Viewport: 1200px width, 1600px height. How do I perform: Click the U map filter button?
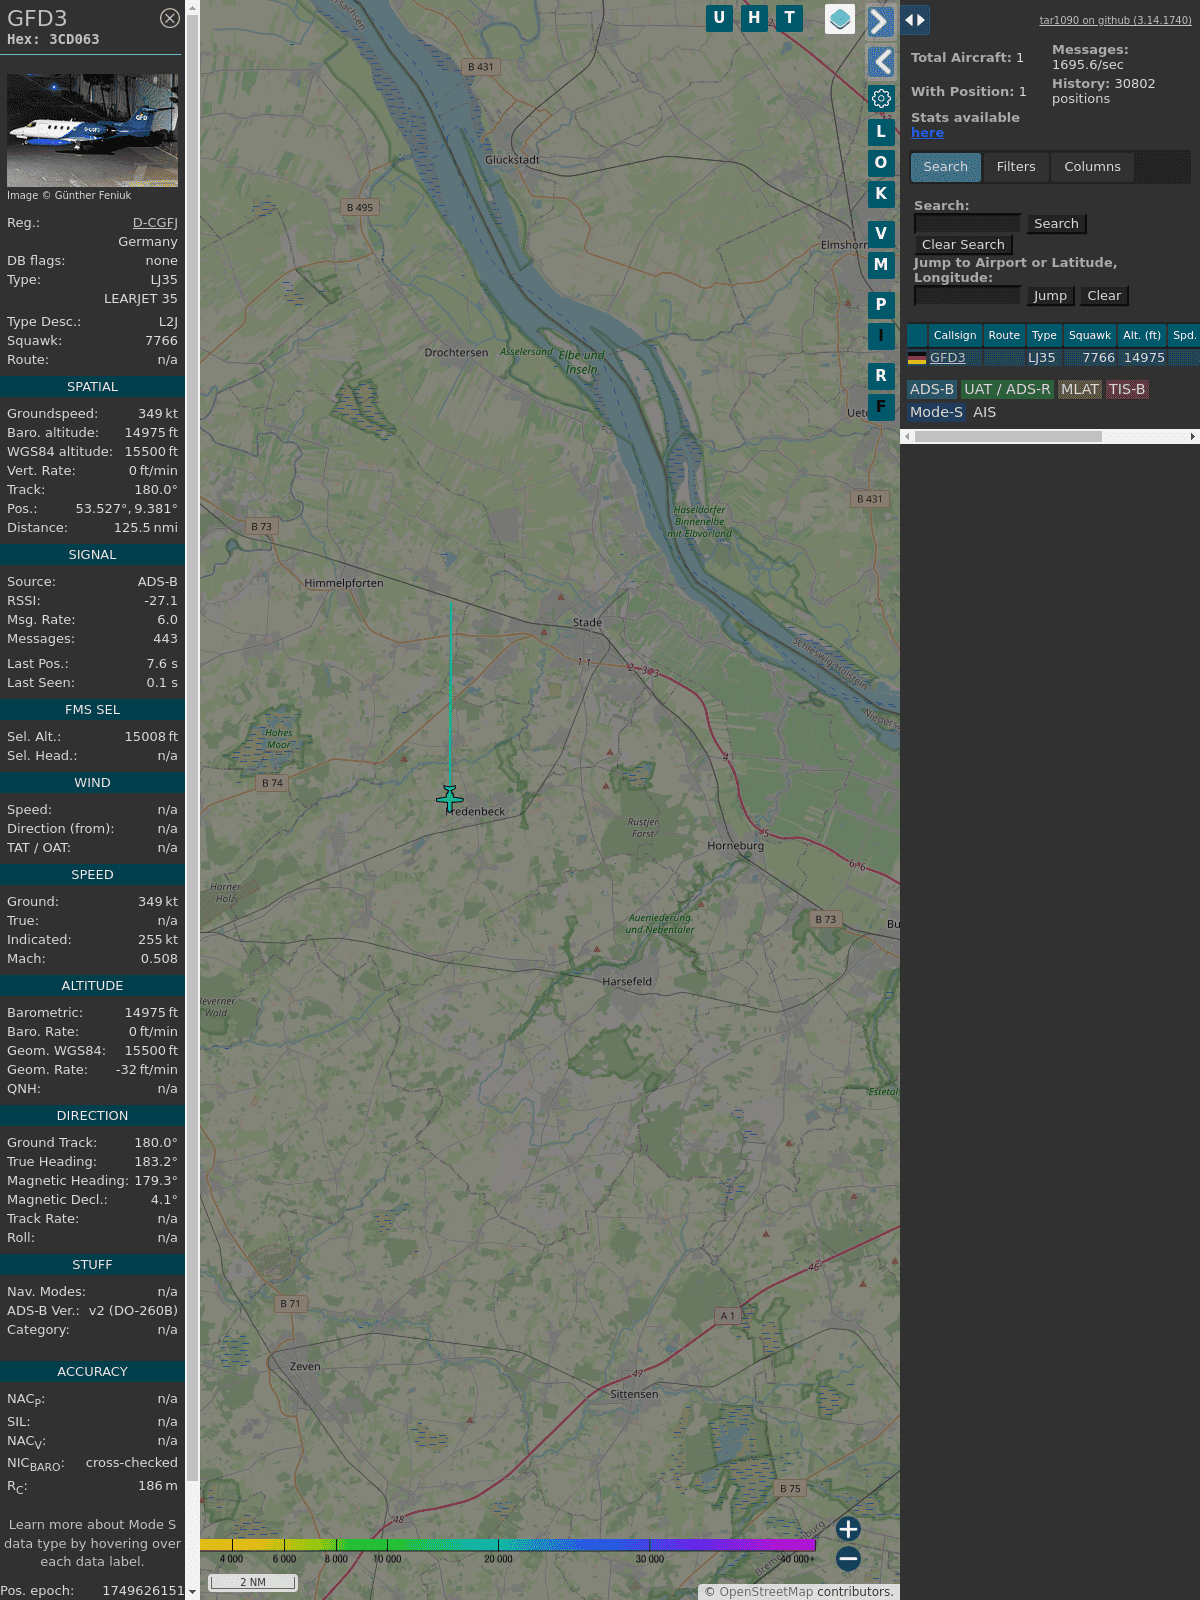coord(719,18)
